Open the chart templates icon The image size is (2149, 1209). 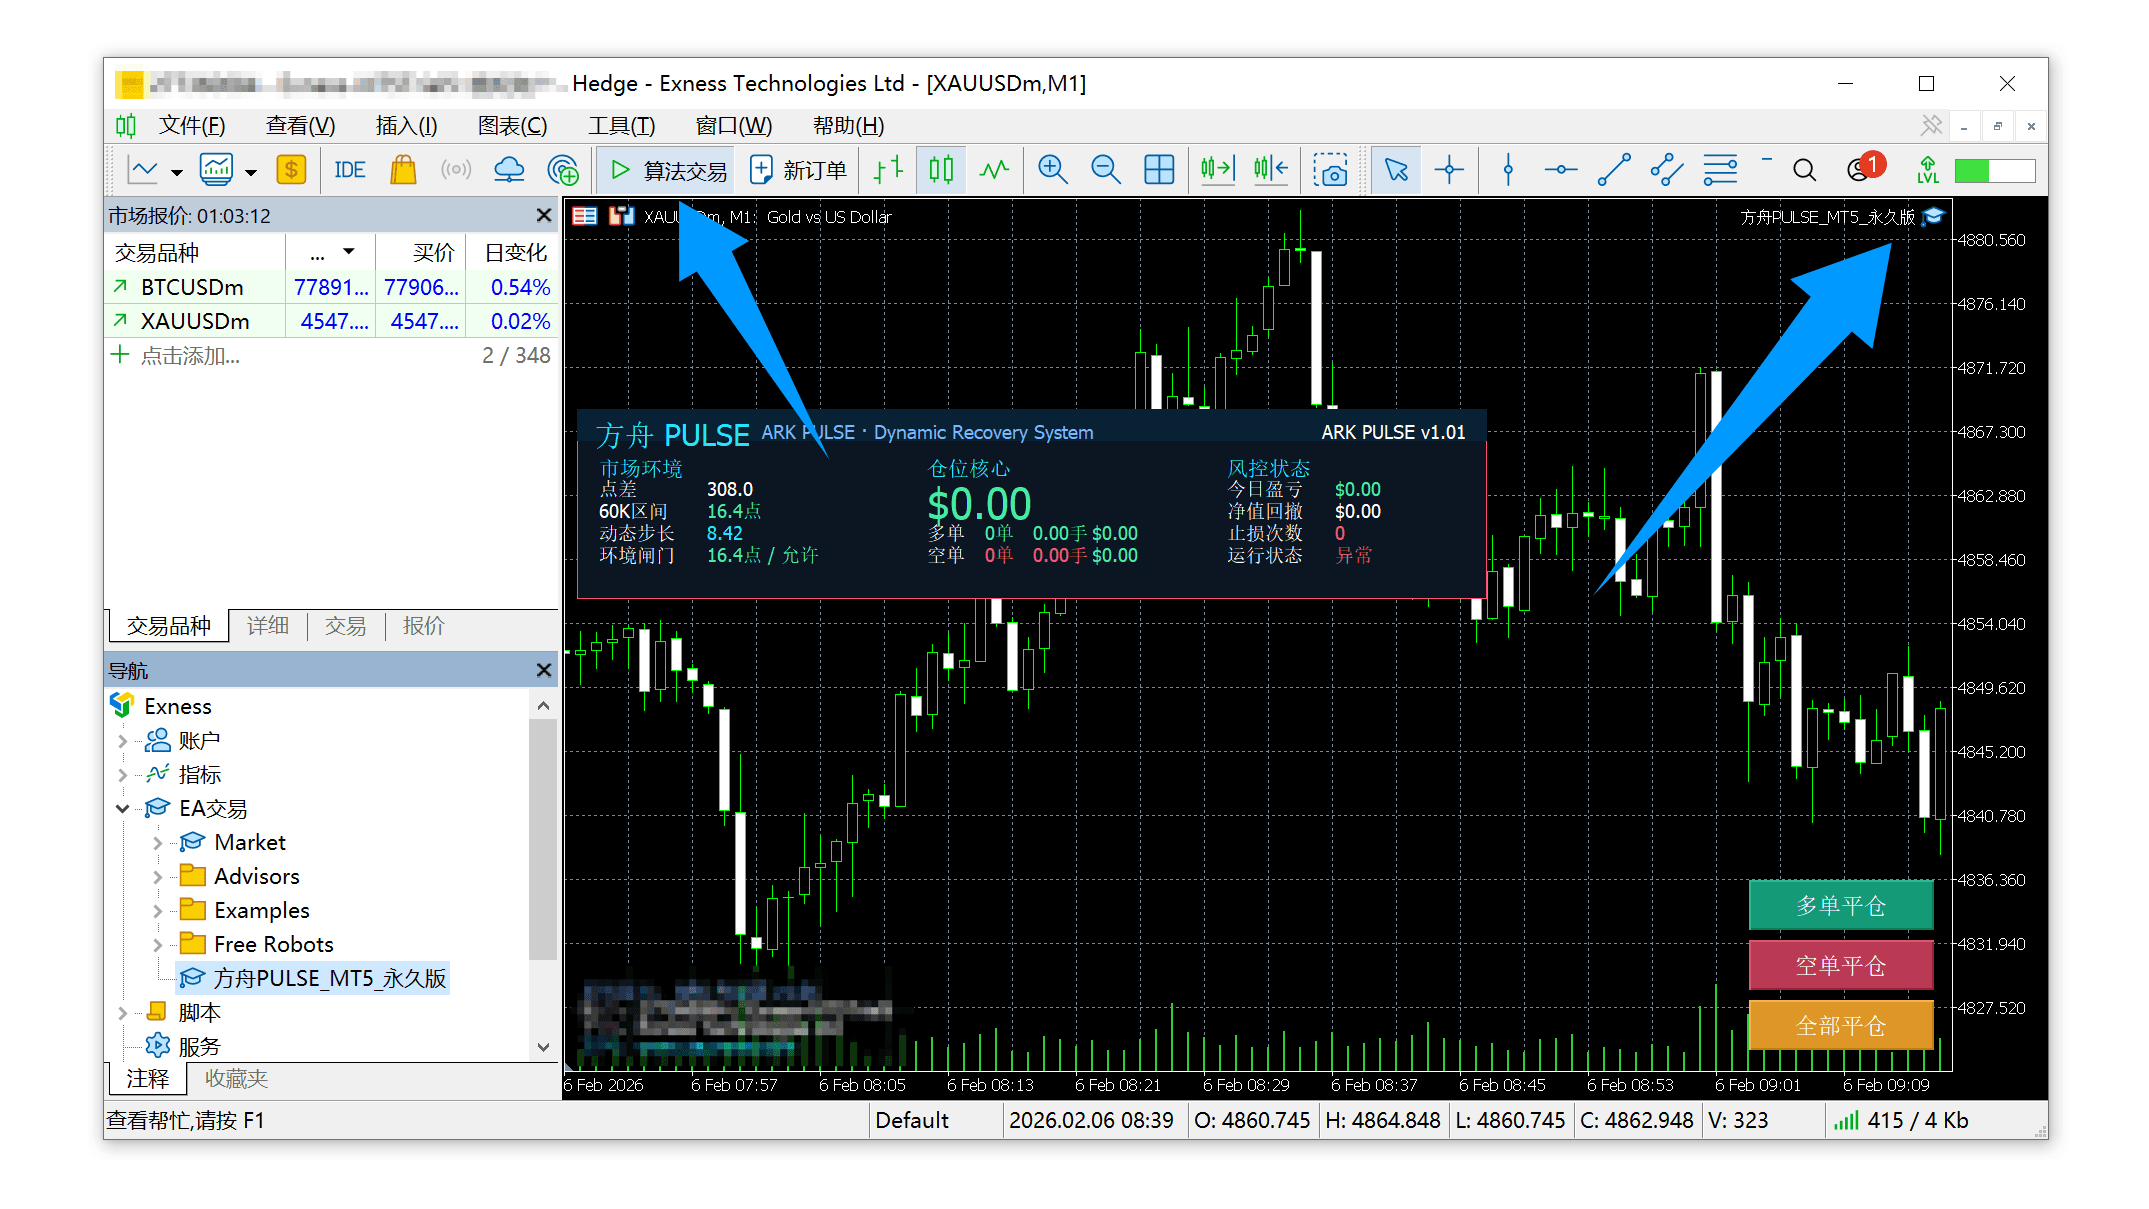216,170
